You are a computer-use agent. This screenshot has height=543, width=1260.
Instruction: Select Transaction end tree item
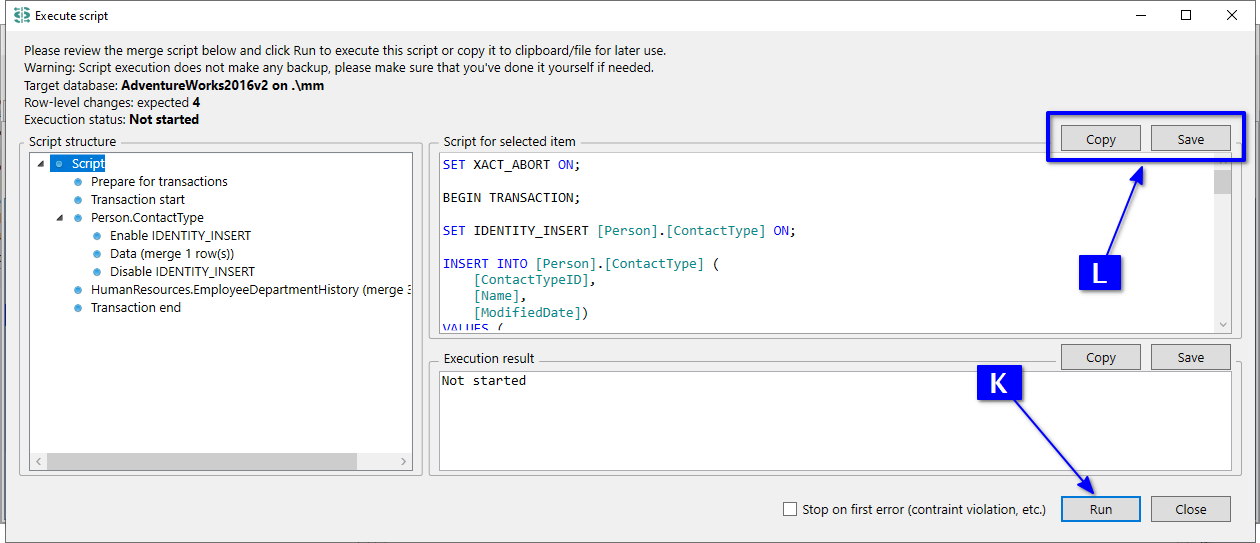136,307
